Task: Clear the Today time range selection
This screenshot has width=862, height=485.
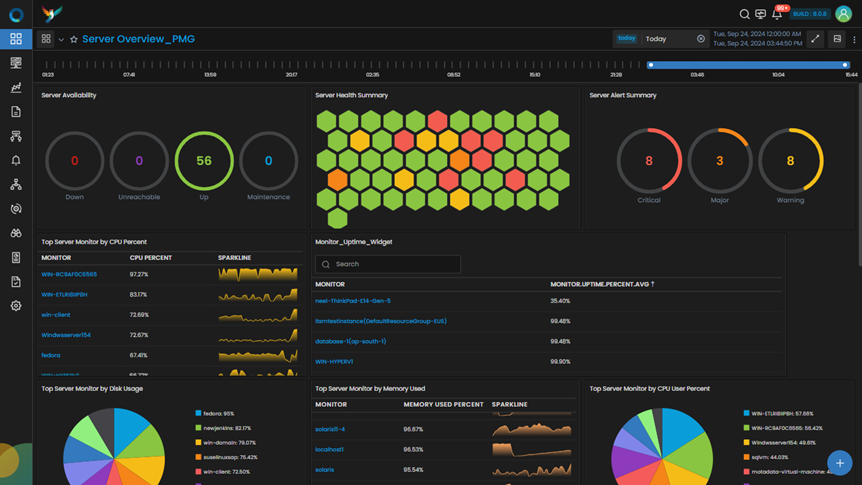Action: [x=701, y=38]
